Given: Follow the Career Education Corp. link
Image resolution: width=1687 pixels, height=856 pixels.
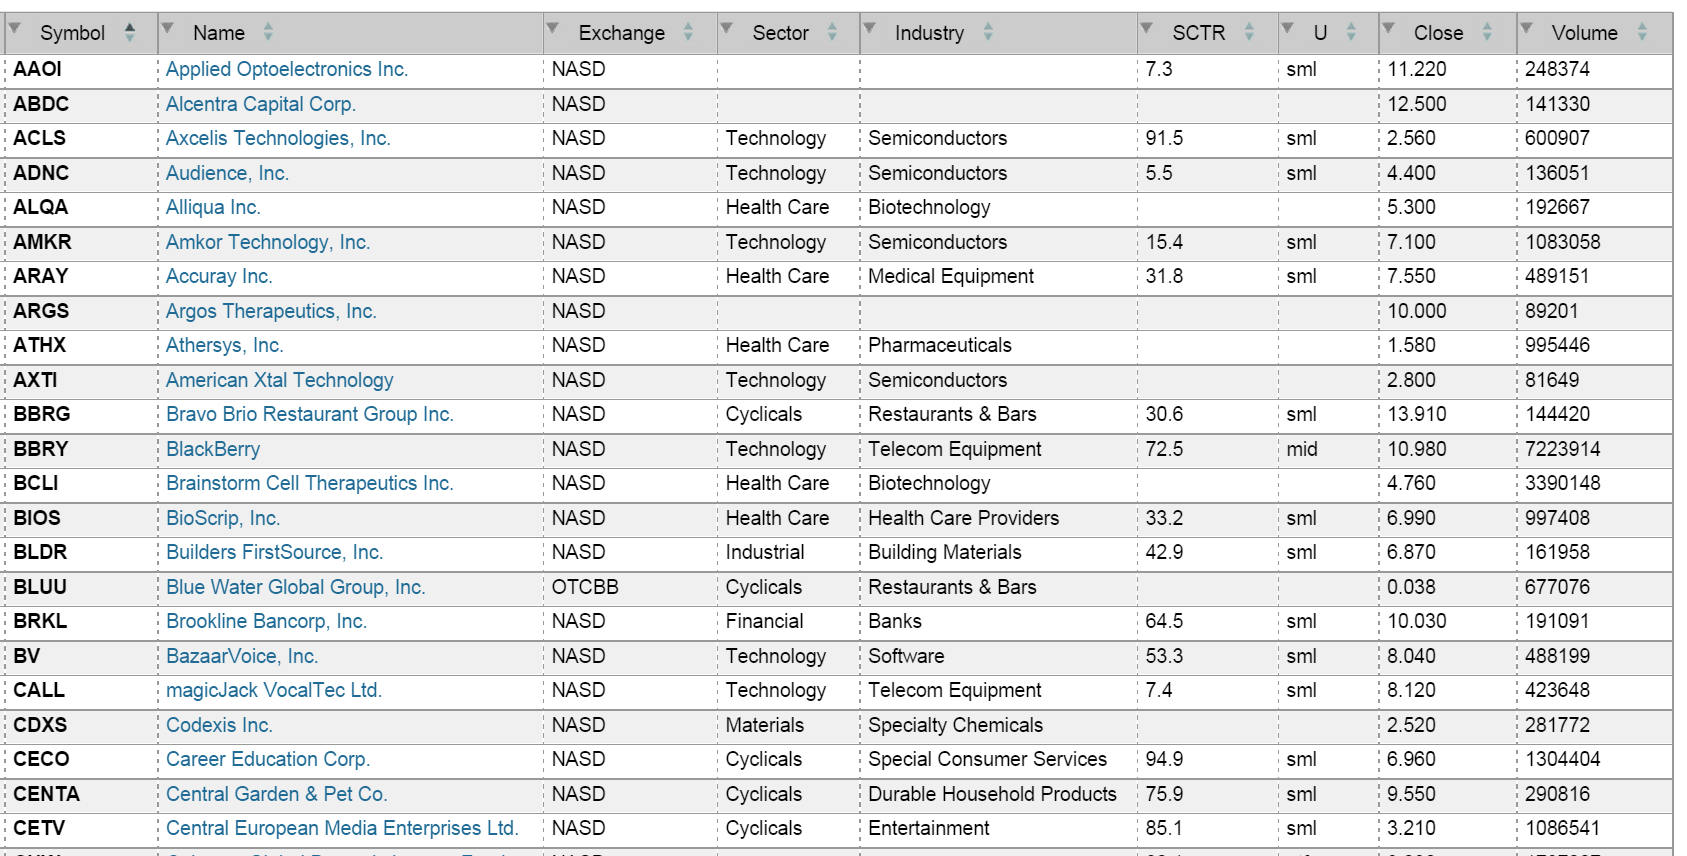Looking at the screenshot, I should pyautogui.click(x=268, y=759).
